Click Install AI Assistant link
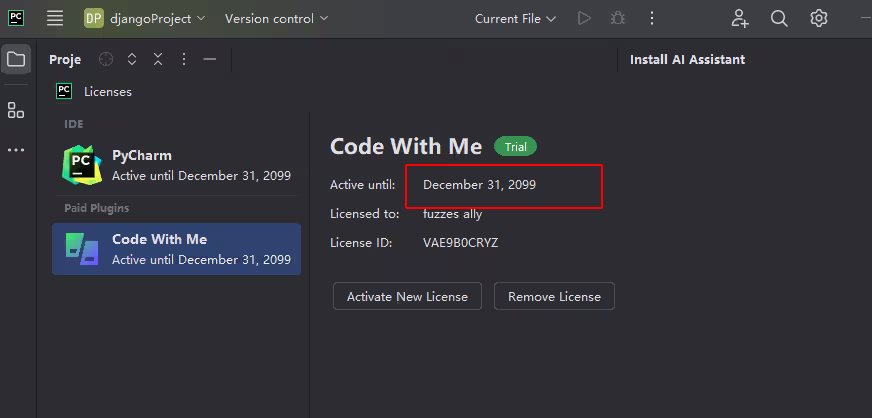This screenshot has height=418, width=872. click(x=687, y=59)
